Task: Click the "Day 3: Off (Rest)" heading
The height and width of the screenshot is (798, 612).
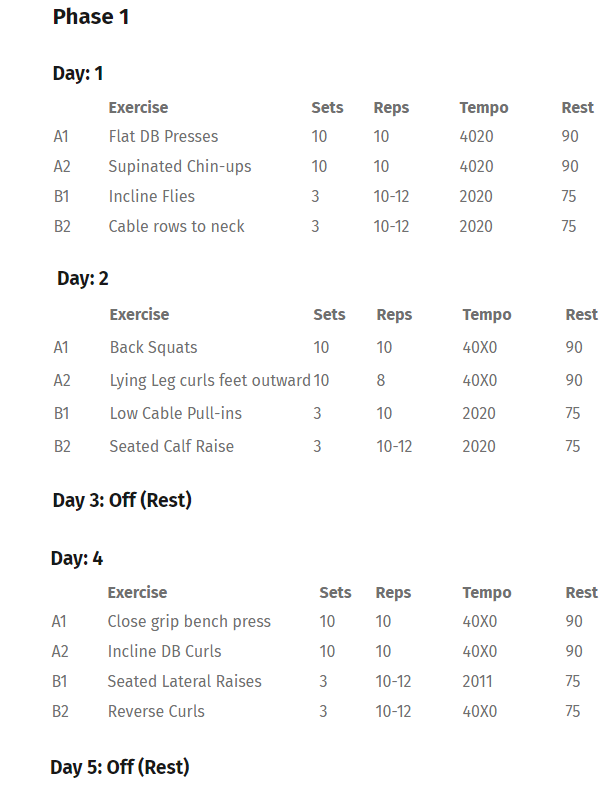Action: tap(122, 500)
